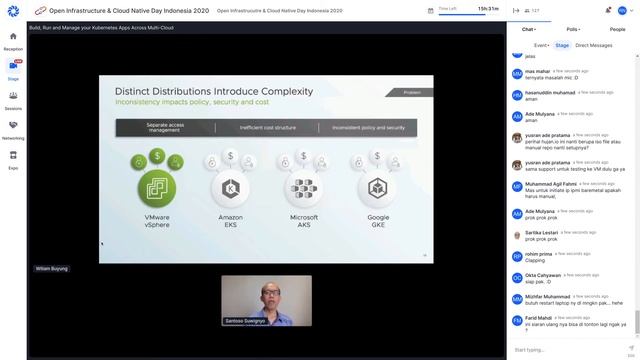This screenshot has height=360, width=640.
Task: Click the 'ternyata masalah mic :D' message
Action: pyautogui.click(x=551, y=78)
